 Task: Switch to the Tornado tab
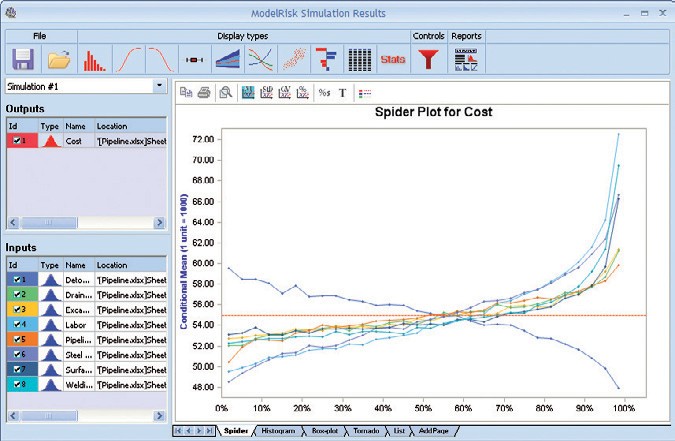[x=366, y=431]
